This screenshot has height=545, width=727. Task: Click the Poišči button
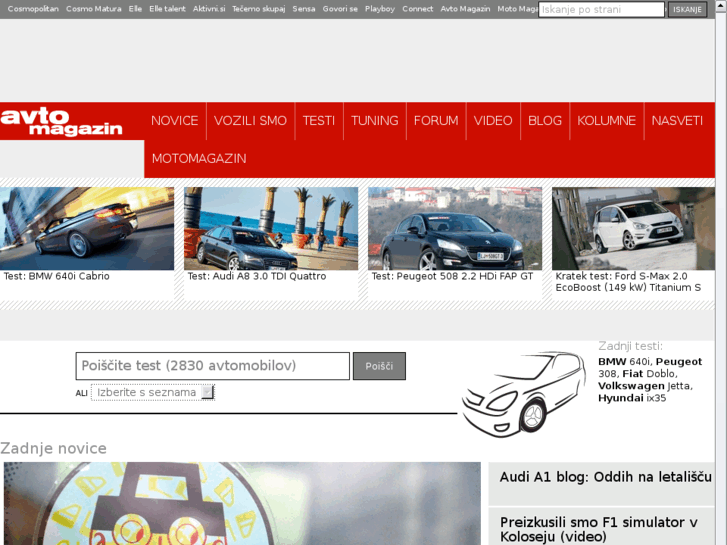(379, 366)
